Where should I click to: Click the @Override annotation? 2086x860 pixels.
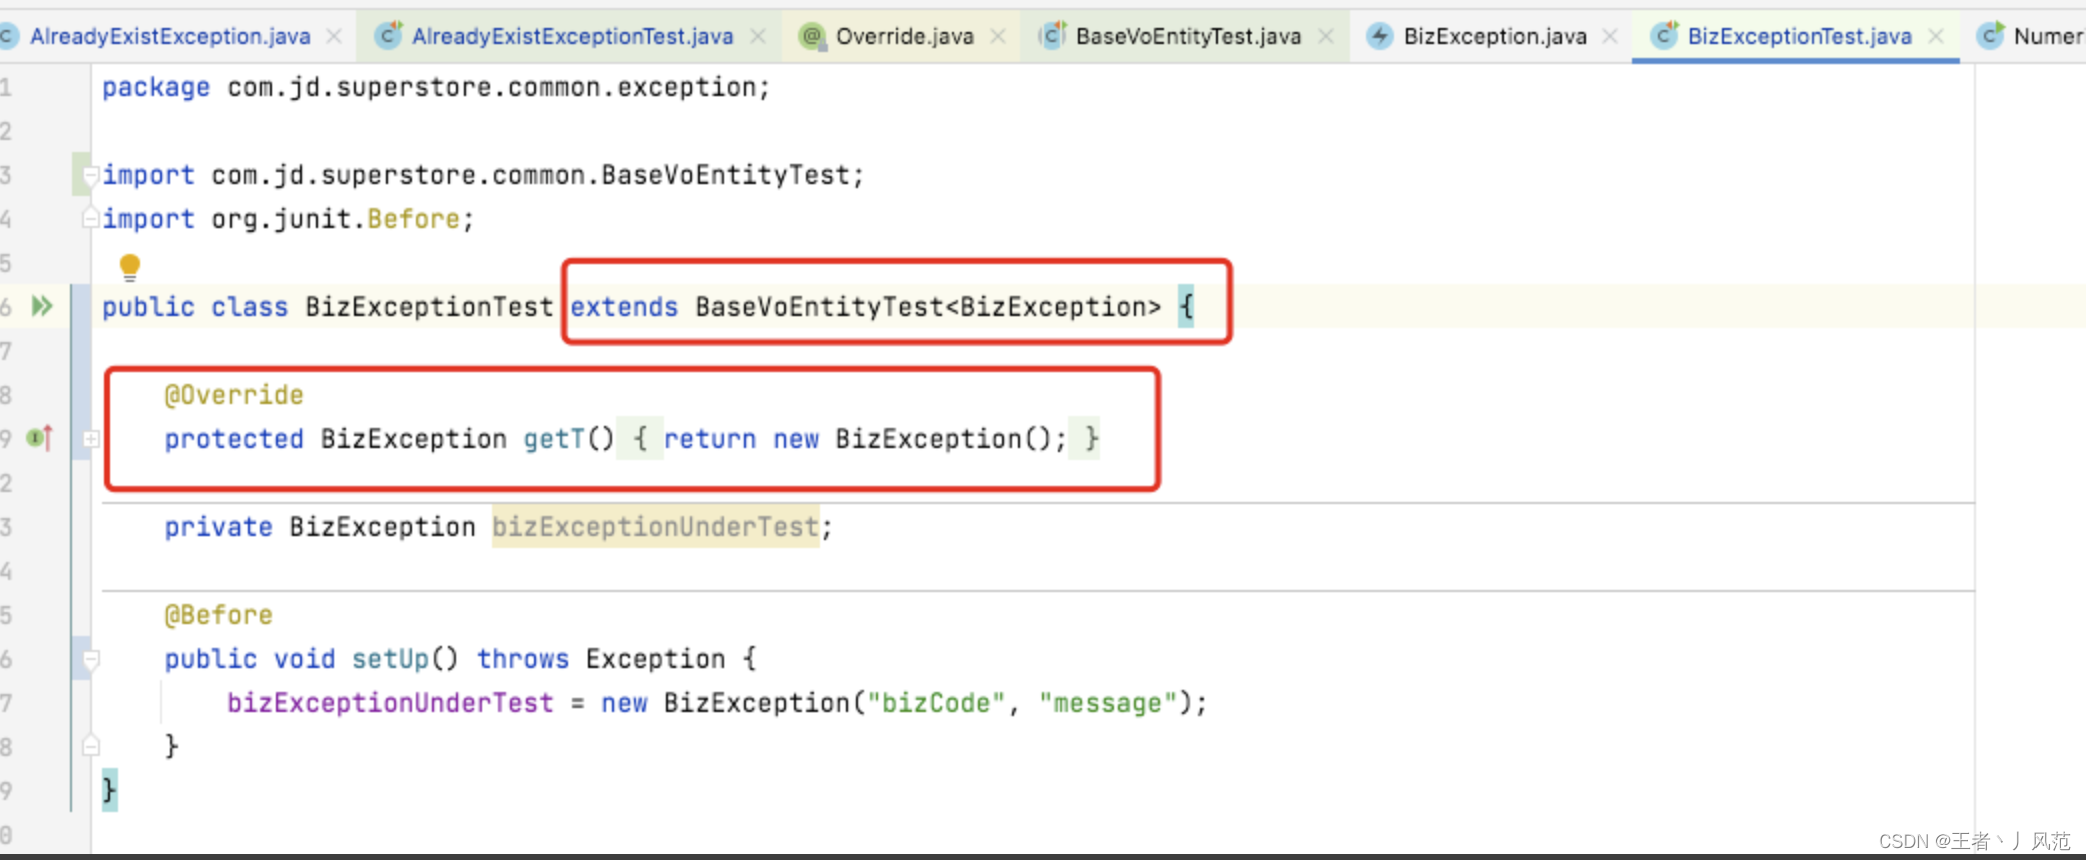pyautogui.click(x=234, y=395)
